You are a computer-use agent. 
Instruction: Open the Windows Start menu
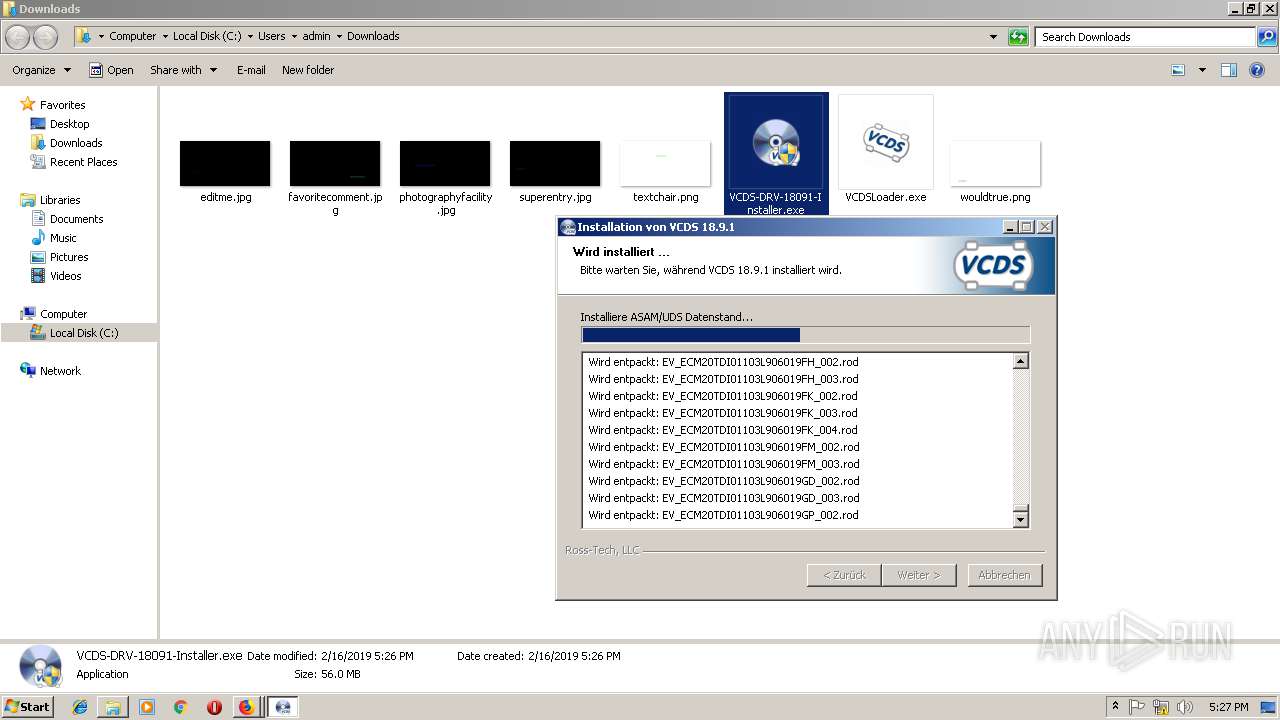pyautogui.click(x=28, y=707)
